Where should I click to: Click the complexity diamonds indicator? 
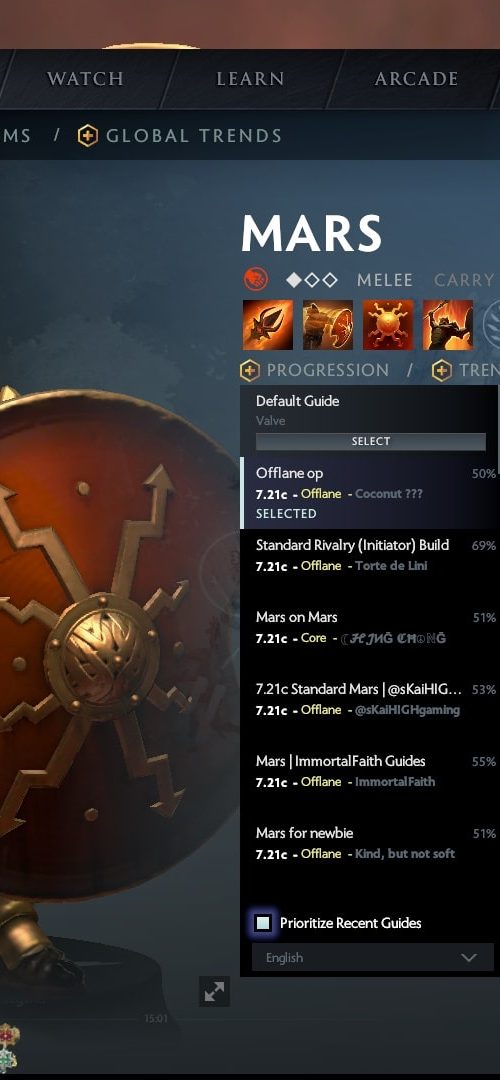coord(312,280)
